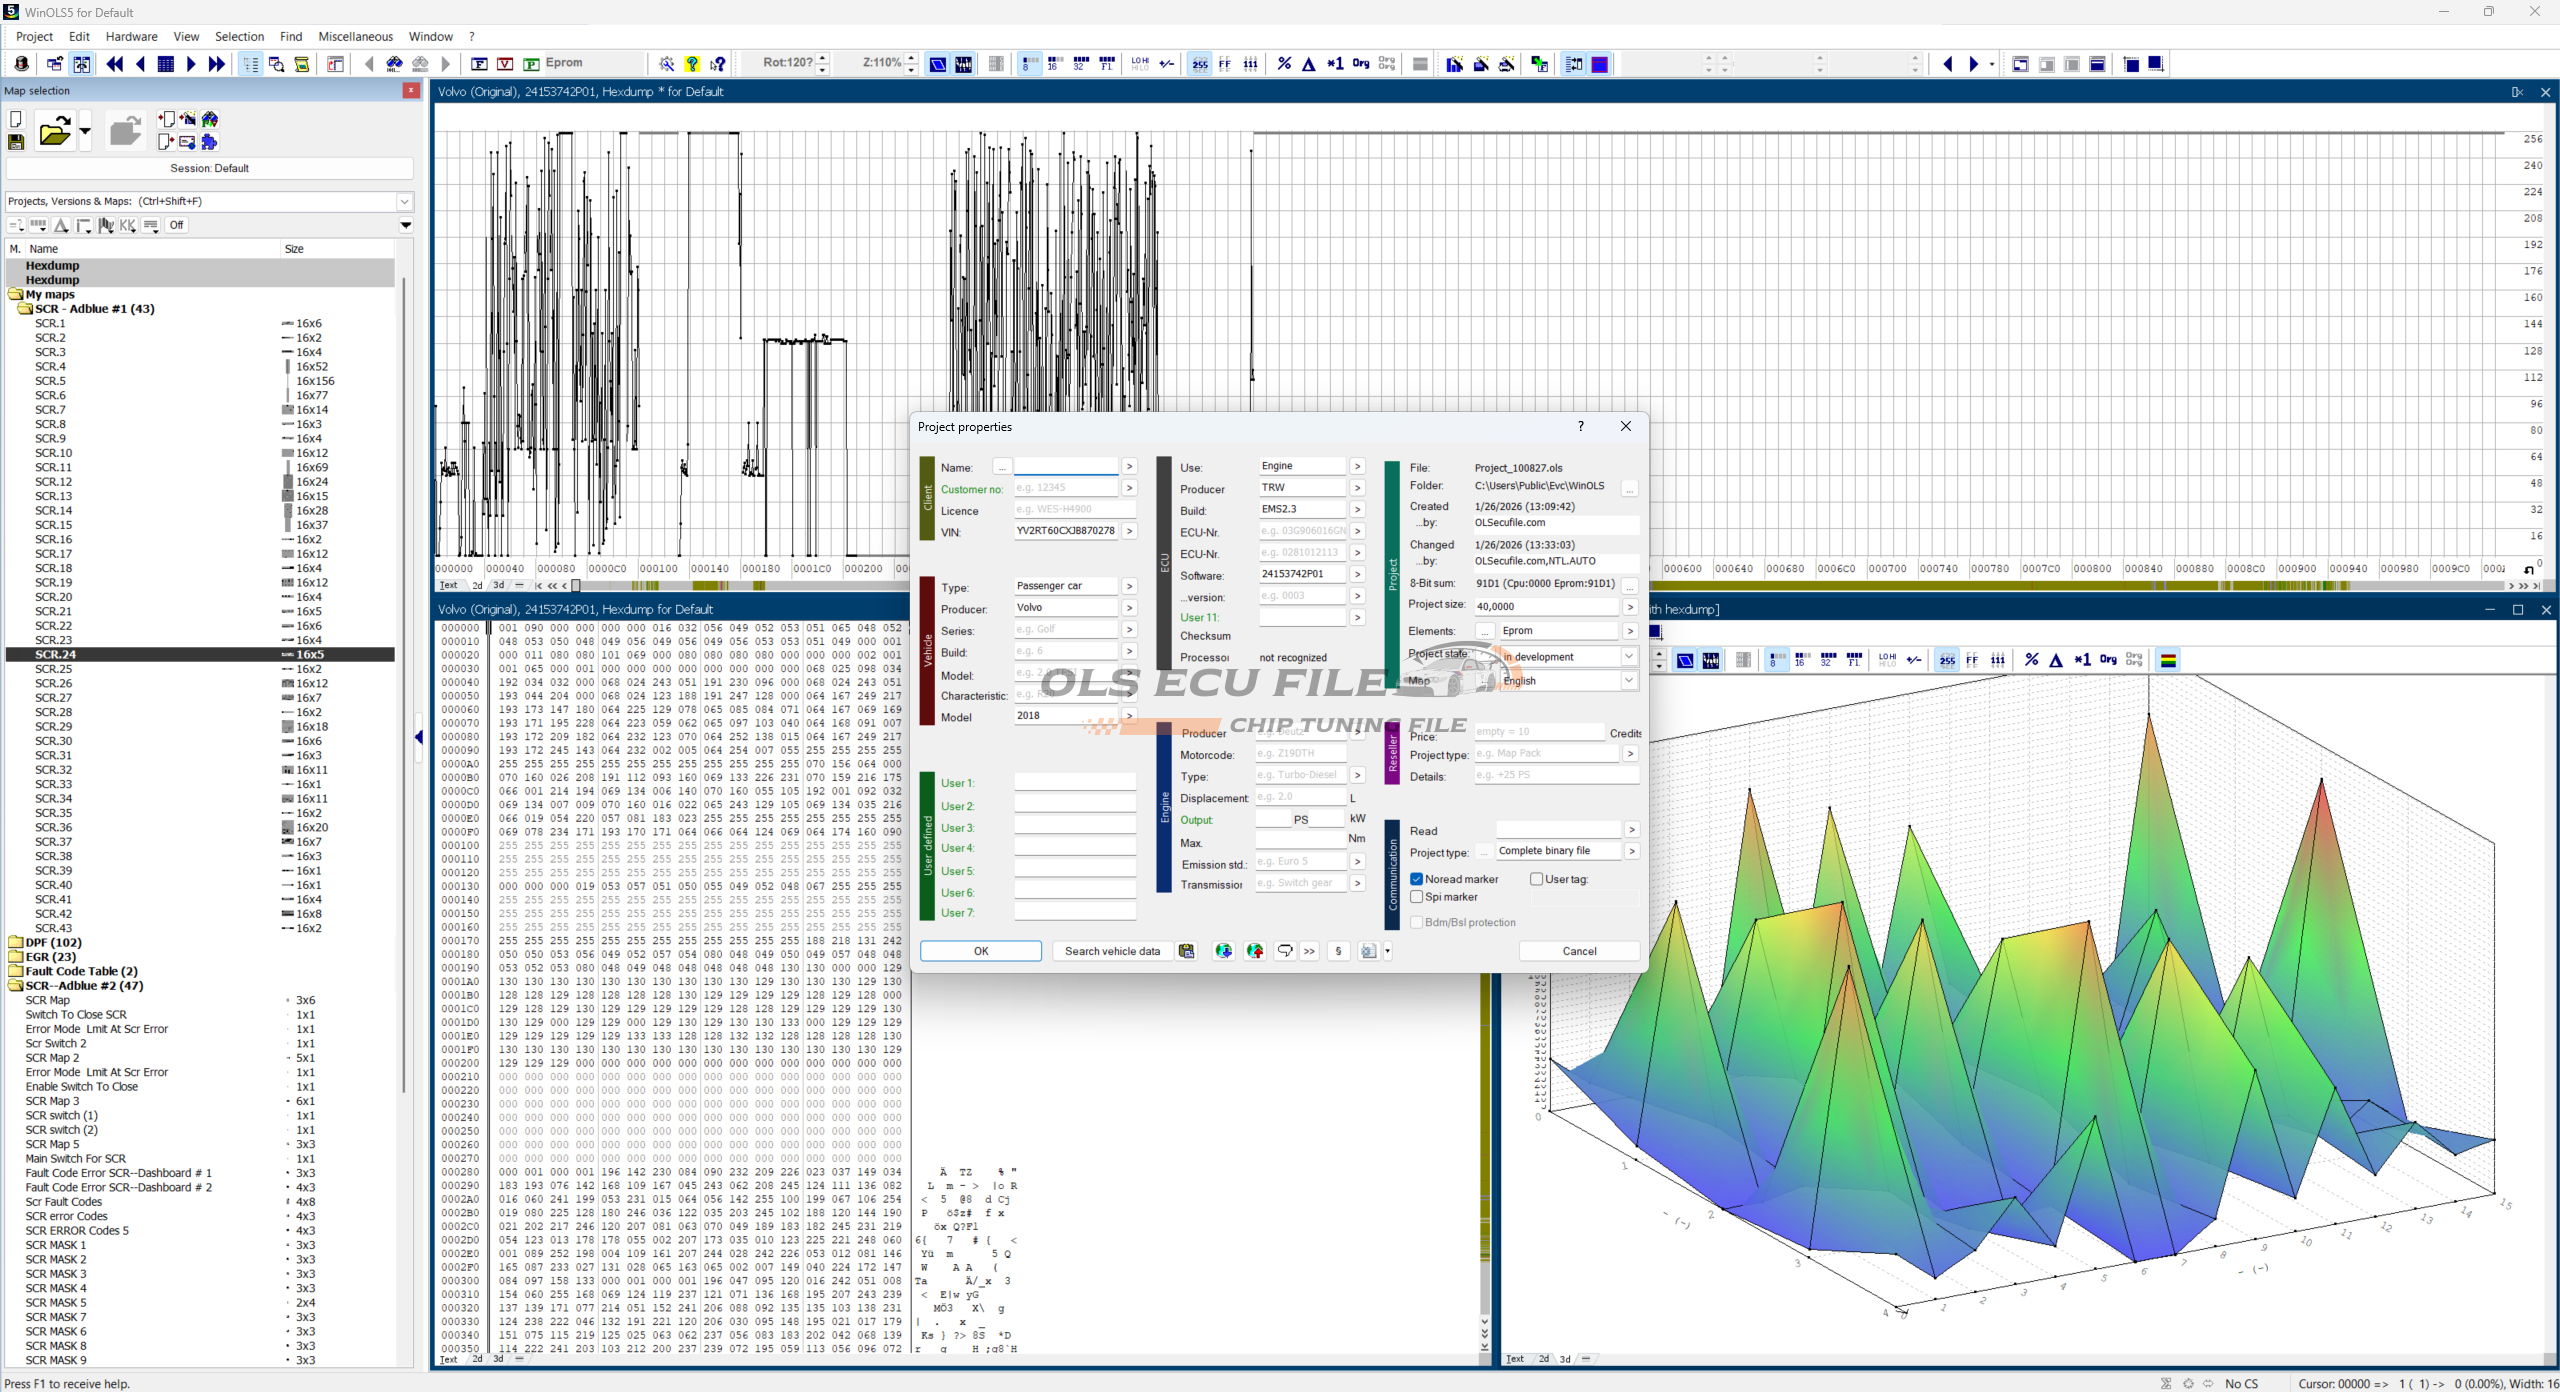Click the percent difference view icon

point(1284,64)
